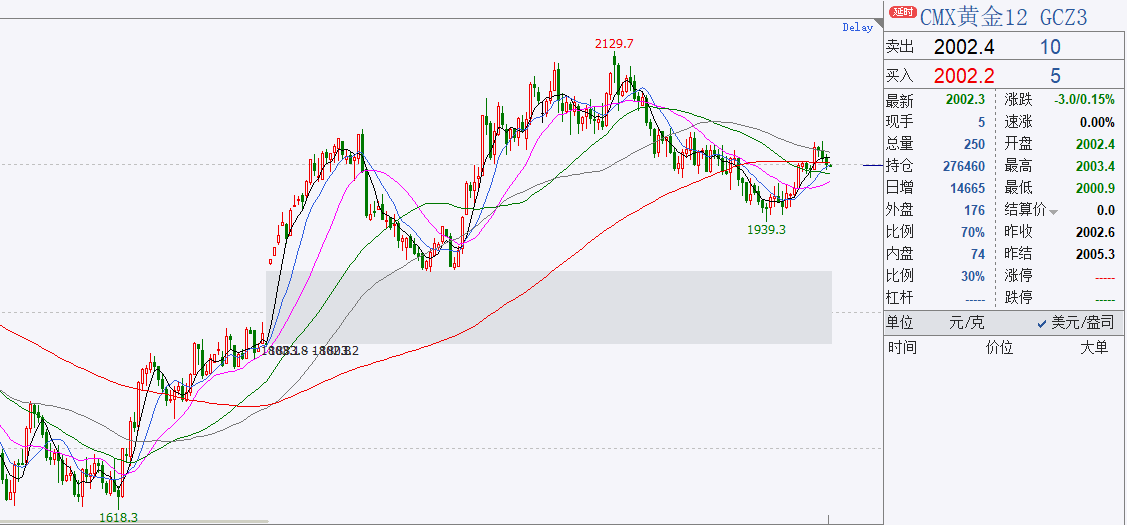The height and width of the screenshot is (525, 1127).
Task: Click the 涨停 row label
Action: [x=1016, y=276]
